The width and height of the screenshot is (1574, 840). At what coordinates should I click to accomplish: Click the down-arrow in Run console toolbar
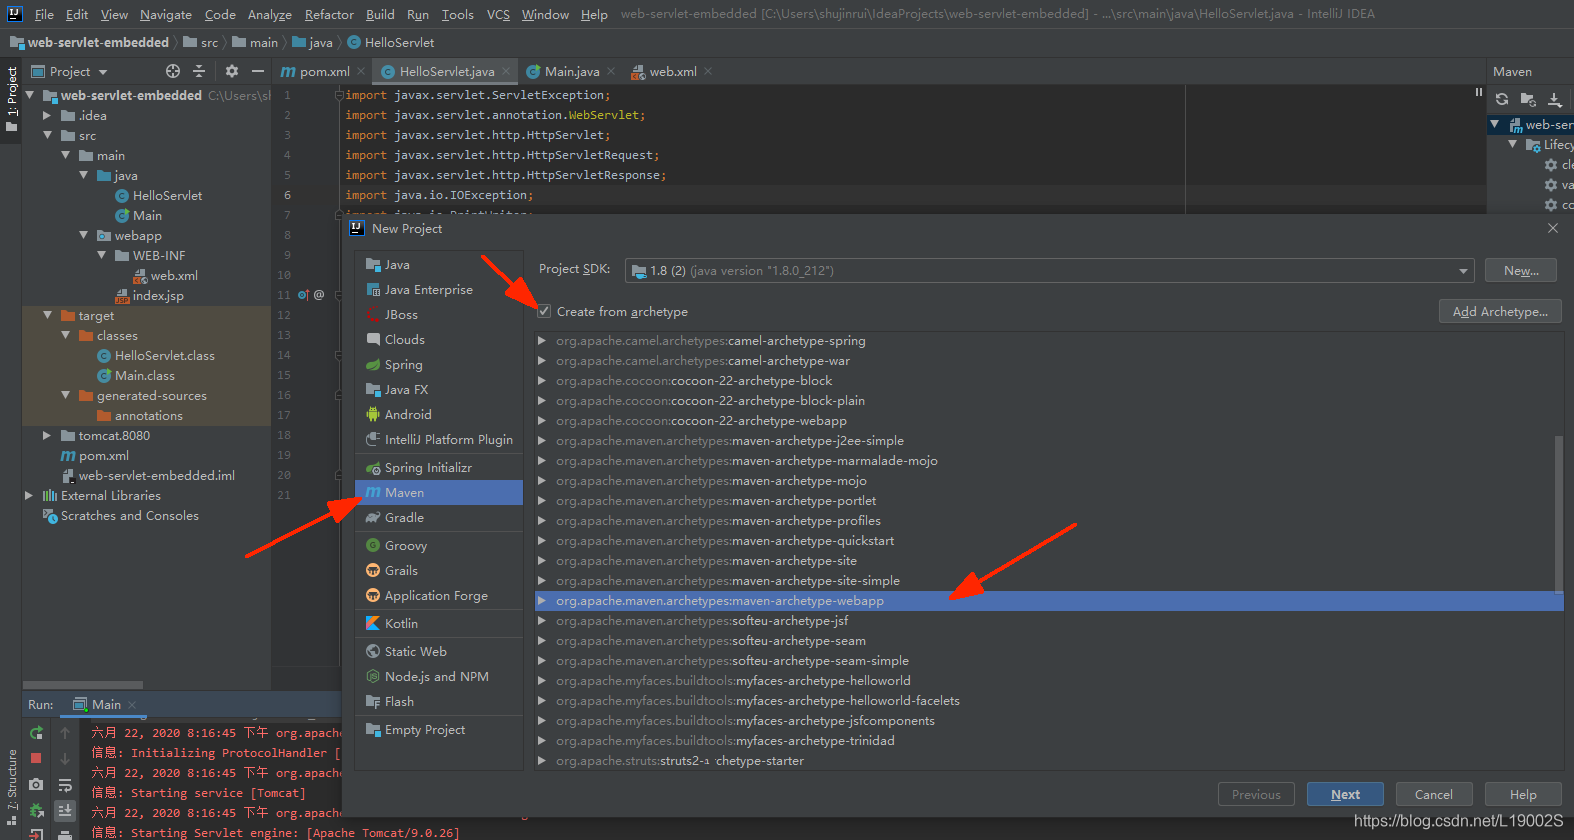(x=65, y=759)
